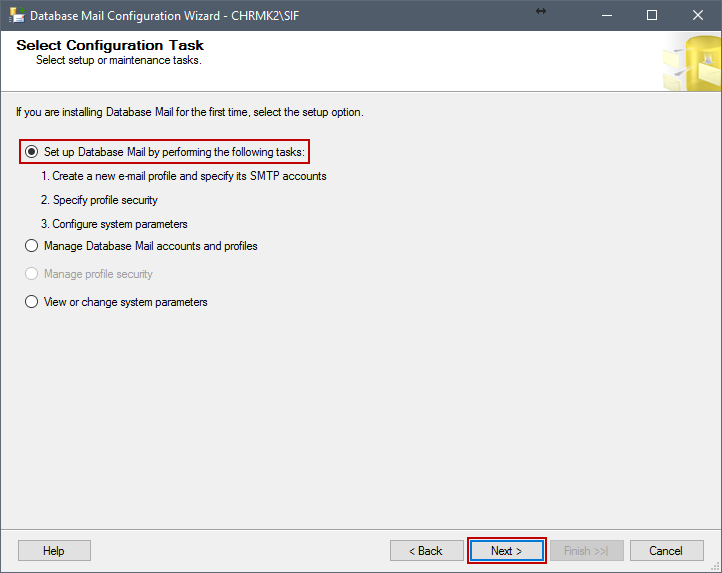Click the step 2 Specify profile security text

tap(99, 200)
